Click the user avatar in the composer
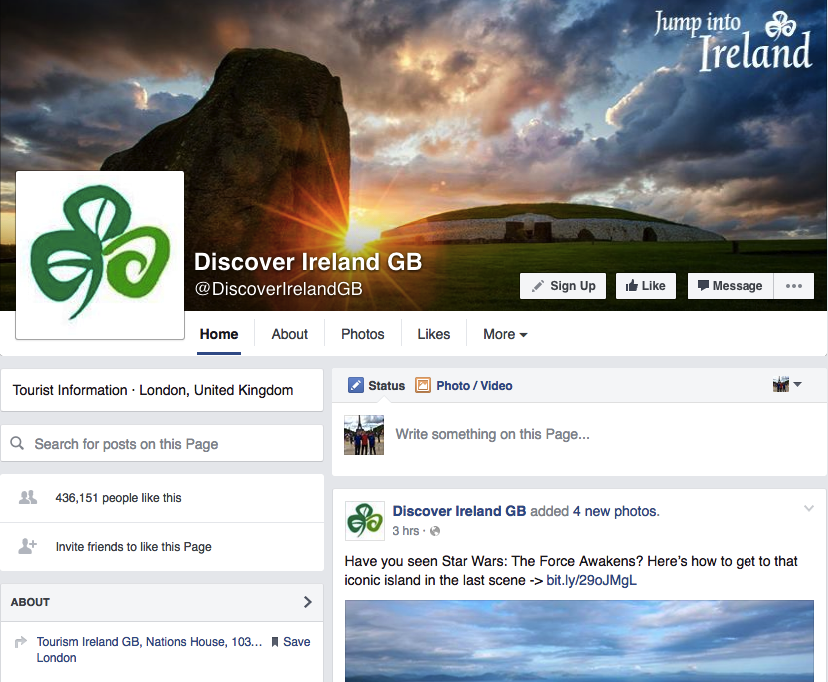 click(x=364, y=435)
